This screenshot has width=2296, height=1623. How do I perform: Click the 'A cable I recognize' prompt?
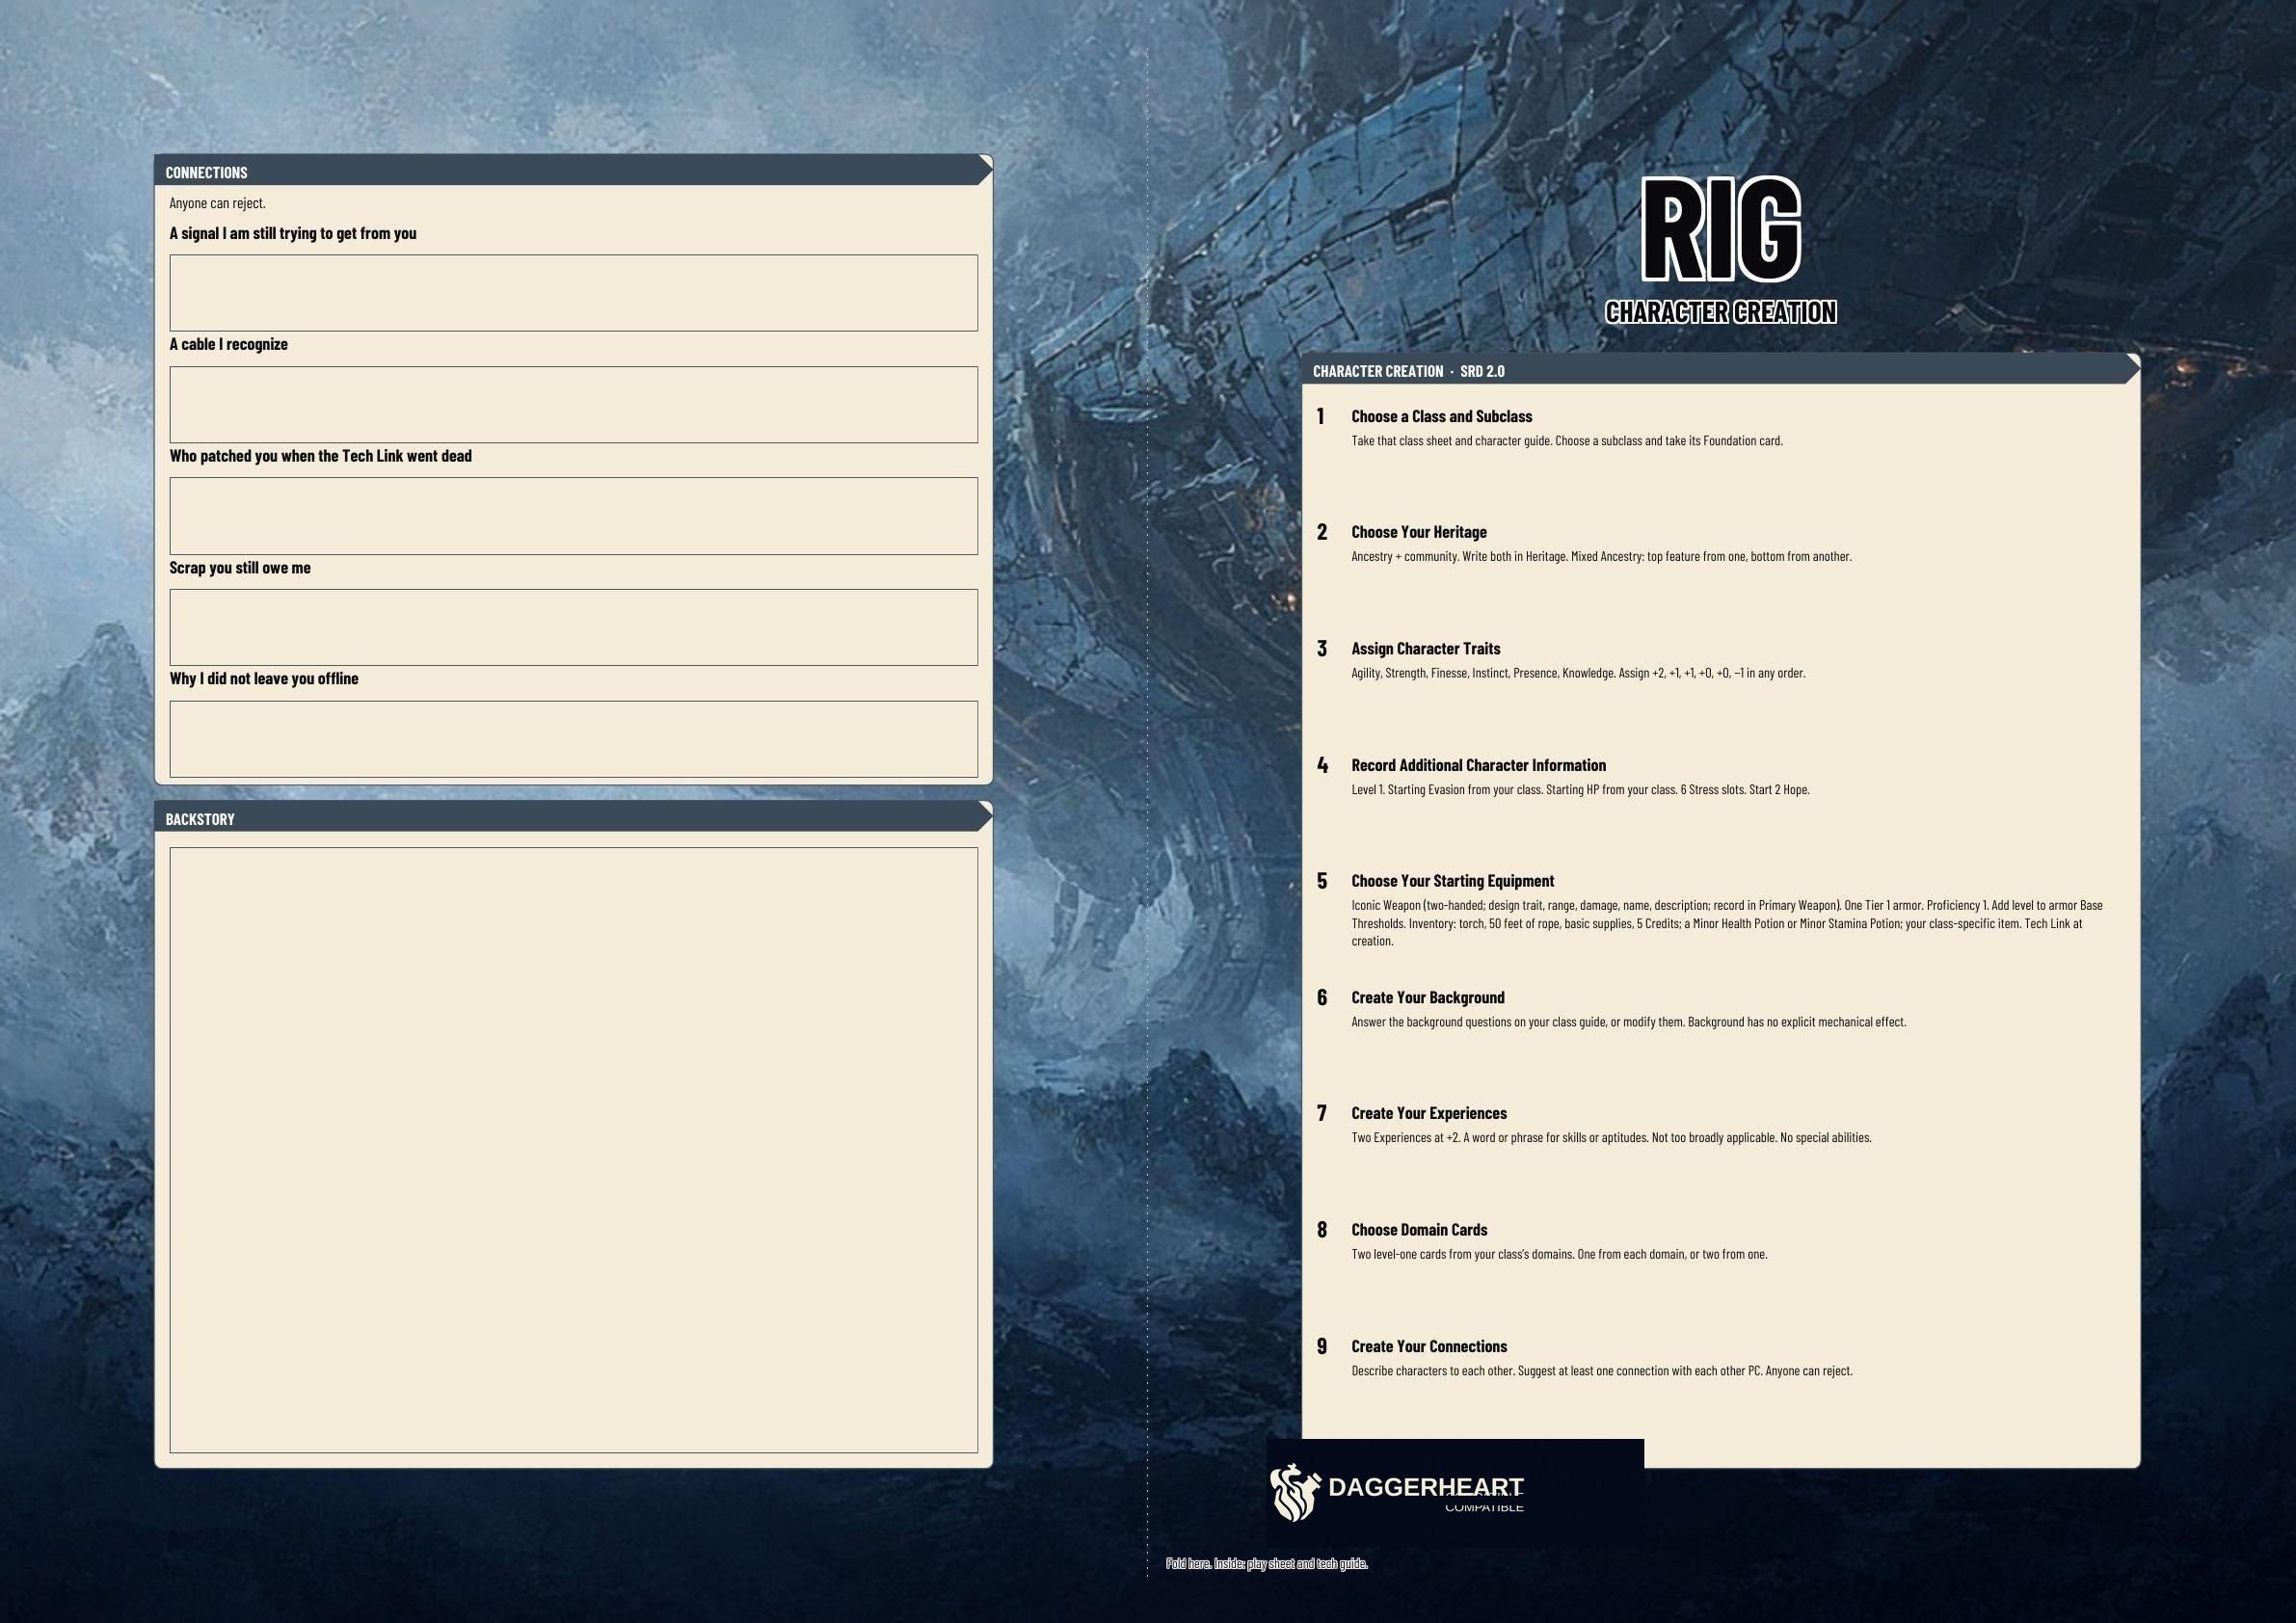pos(228,344)
